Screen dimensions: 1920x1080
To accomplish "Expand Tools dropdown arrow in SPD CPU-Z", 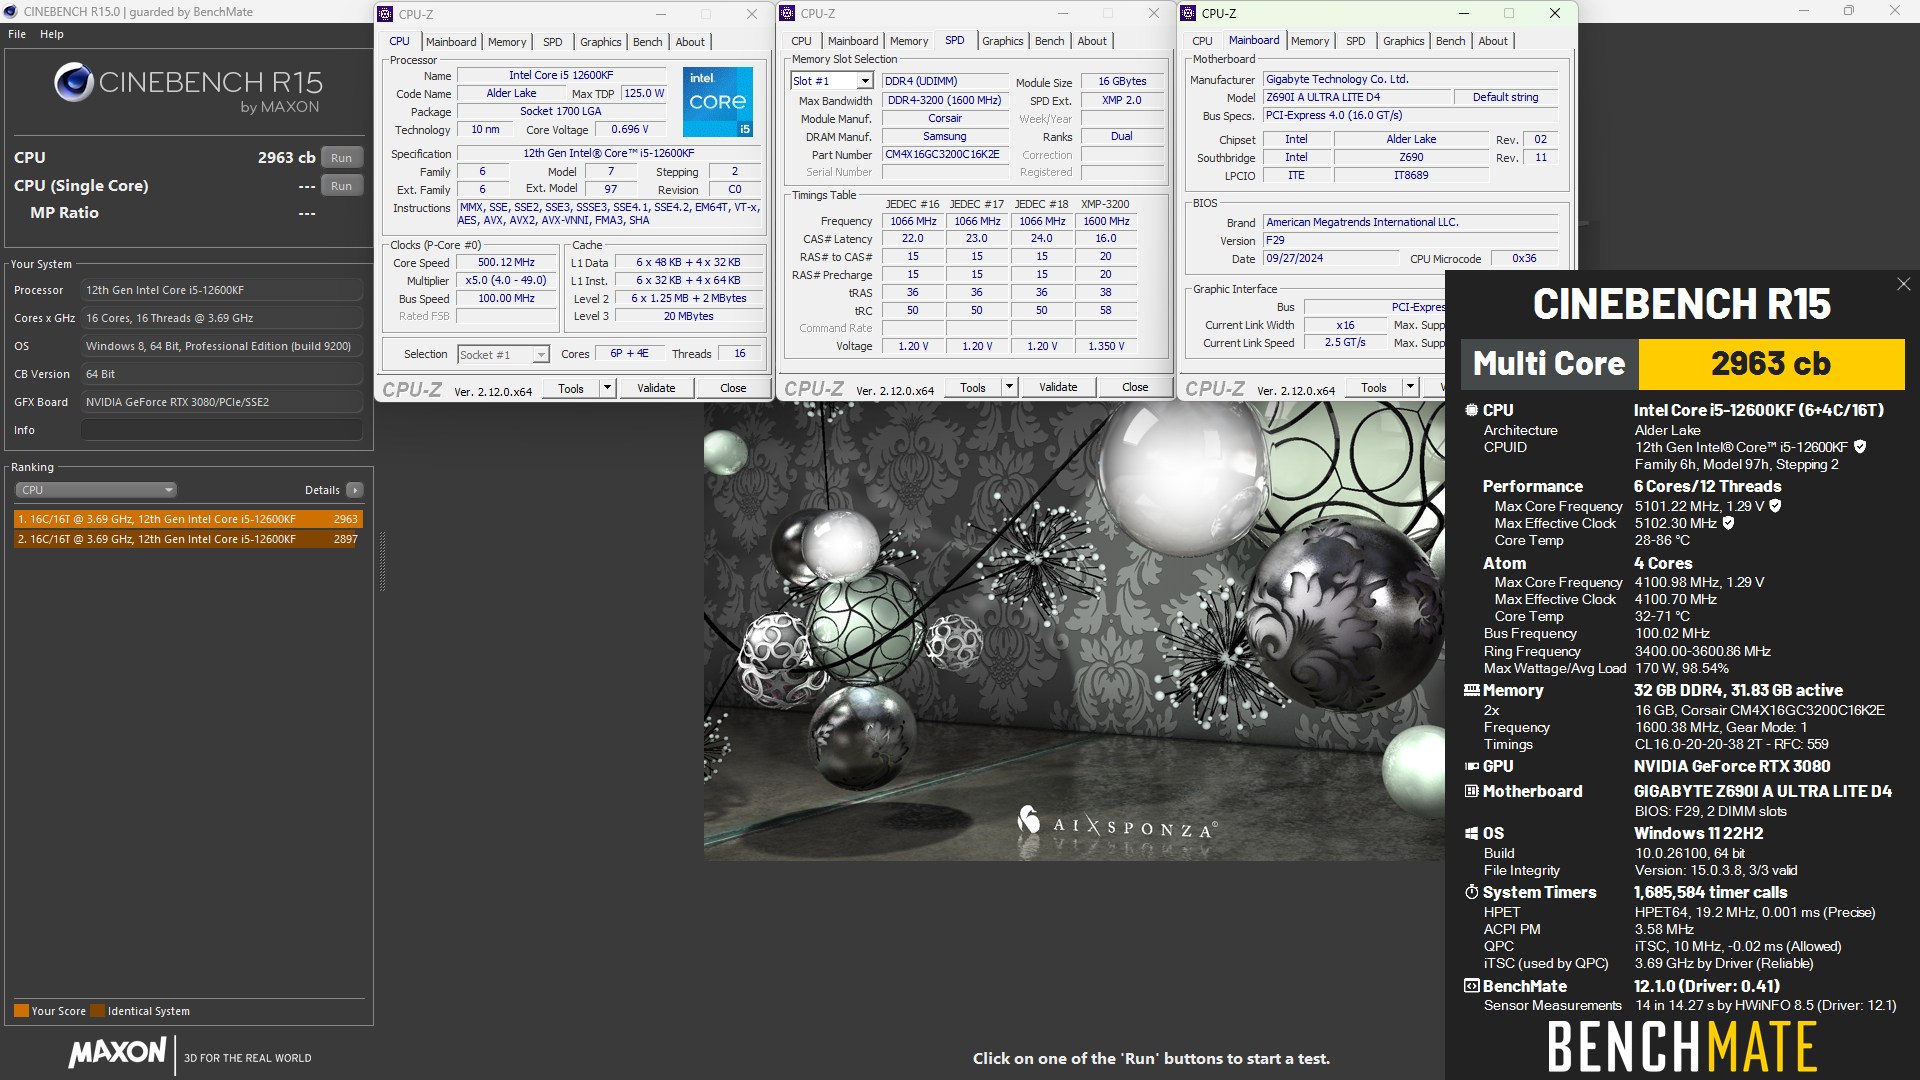I will point(1009,387).
